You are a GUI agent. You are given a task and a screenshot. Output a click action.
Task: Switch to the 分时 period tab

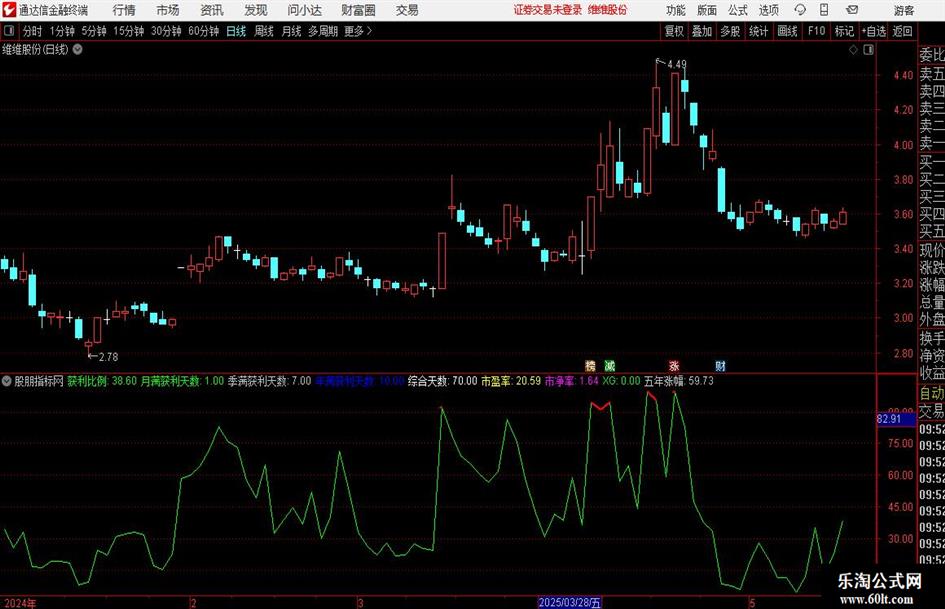click(x=32, y=31)
